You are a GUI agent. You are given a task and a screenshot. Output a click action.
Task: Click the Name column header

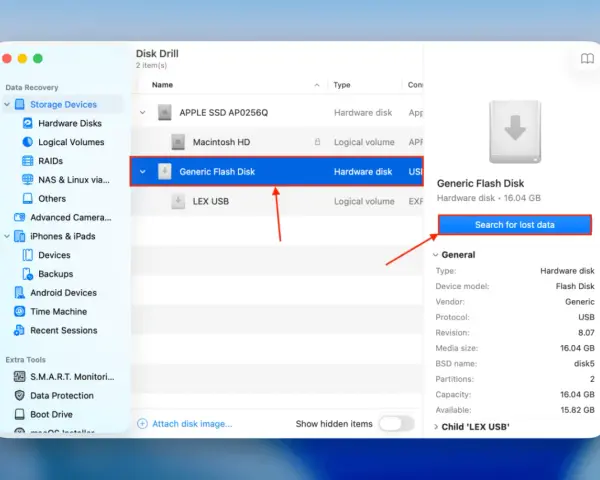pos(162,85)
